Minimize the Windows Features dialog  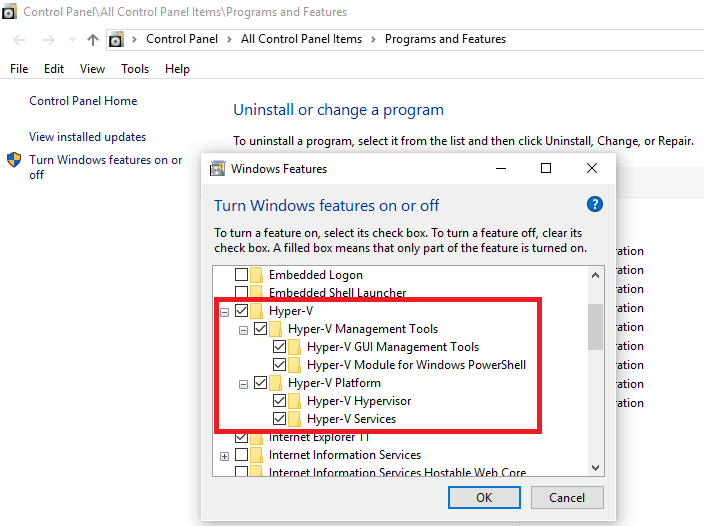(x=501, y=168)
